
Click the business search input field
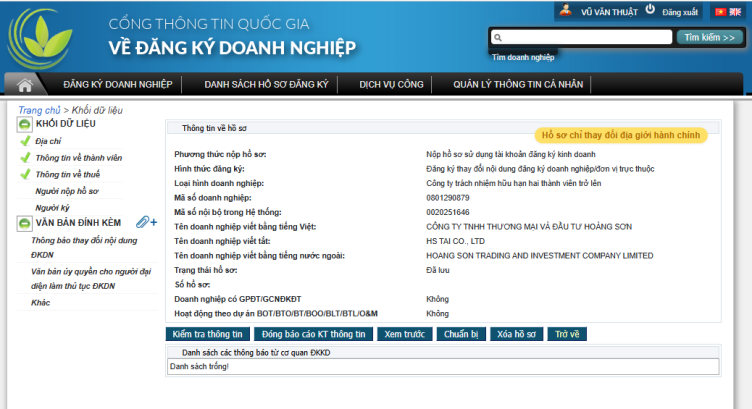(581, 37)
